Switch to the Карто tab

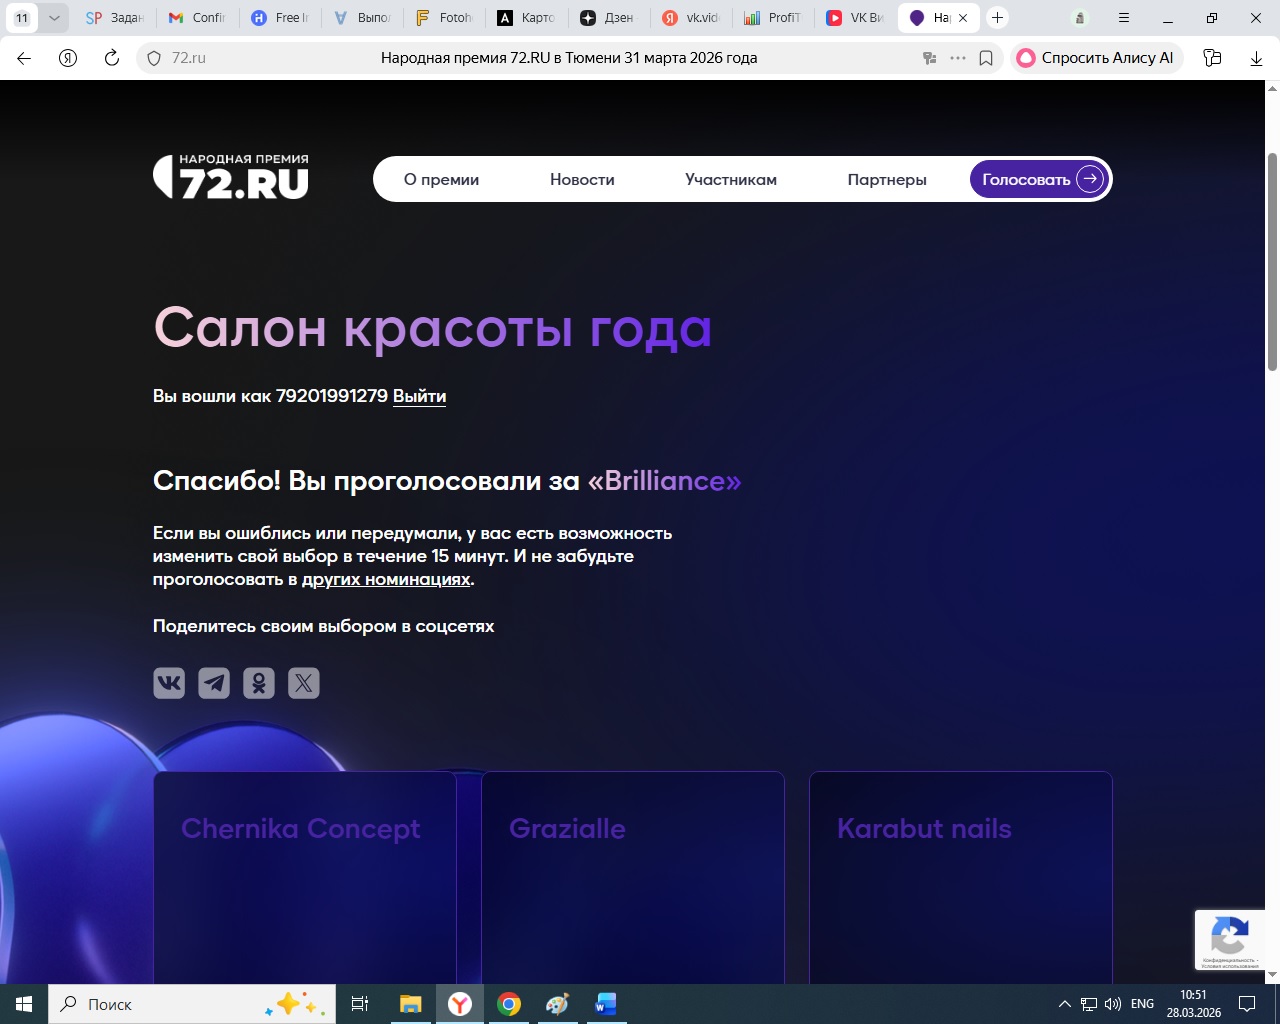527,18
